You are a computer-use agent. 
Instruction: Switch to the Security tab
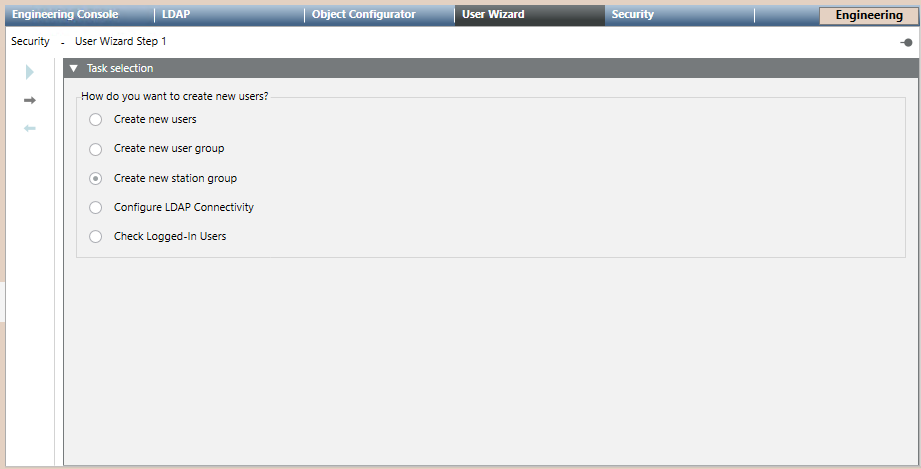pos(633,15)
